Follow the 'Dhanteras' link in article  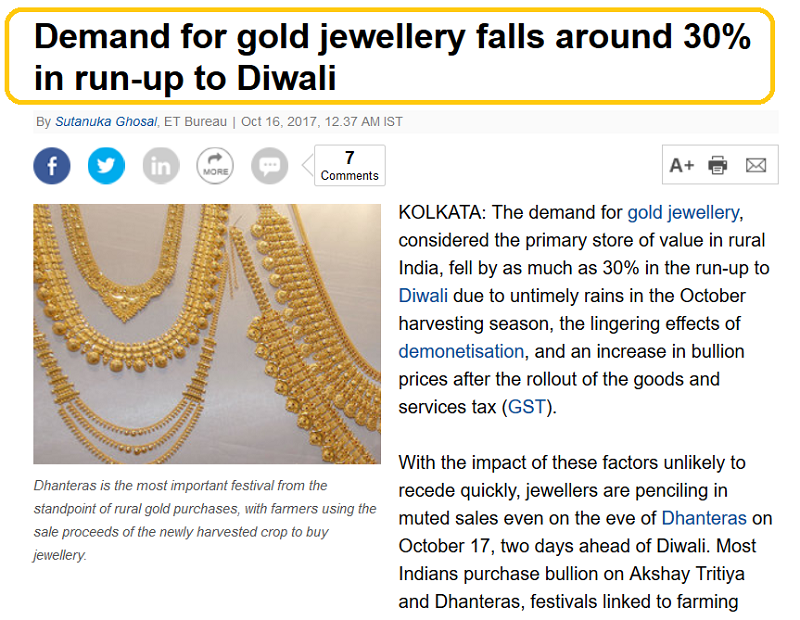coord(704,518)
